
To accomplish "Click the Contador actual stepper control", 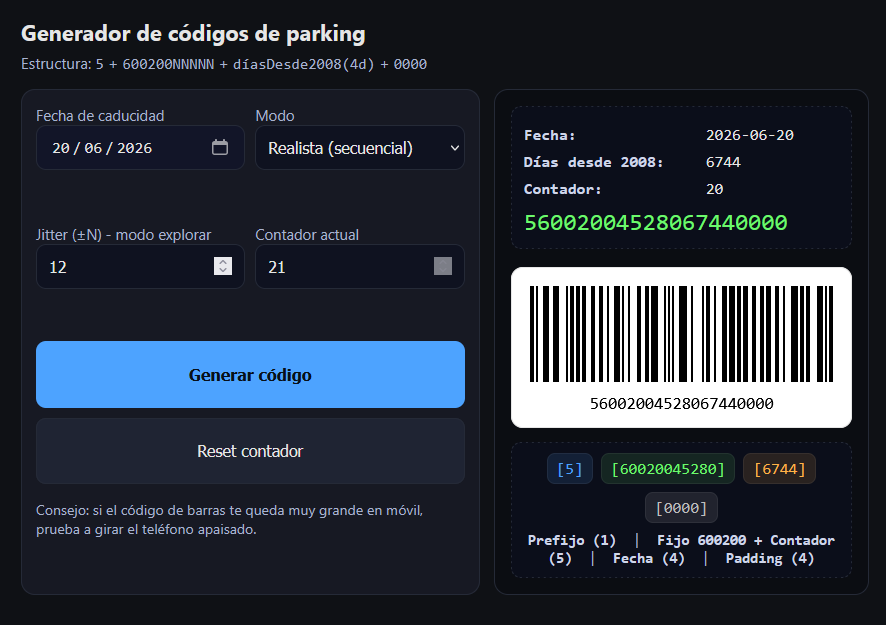I will point(442,266).
